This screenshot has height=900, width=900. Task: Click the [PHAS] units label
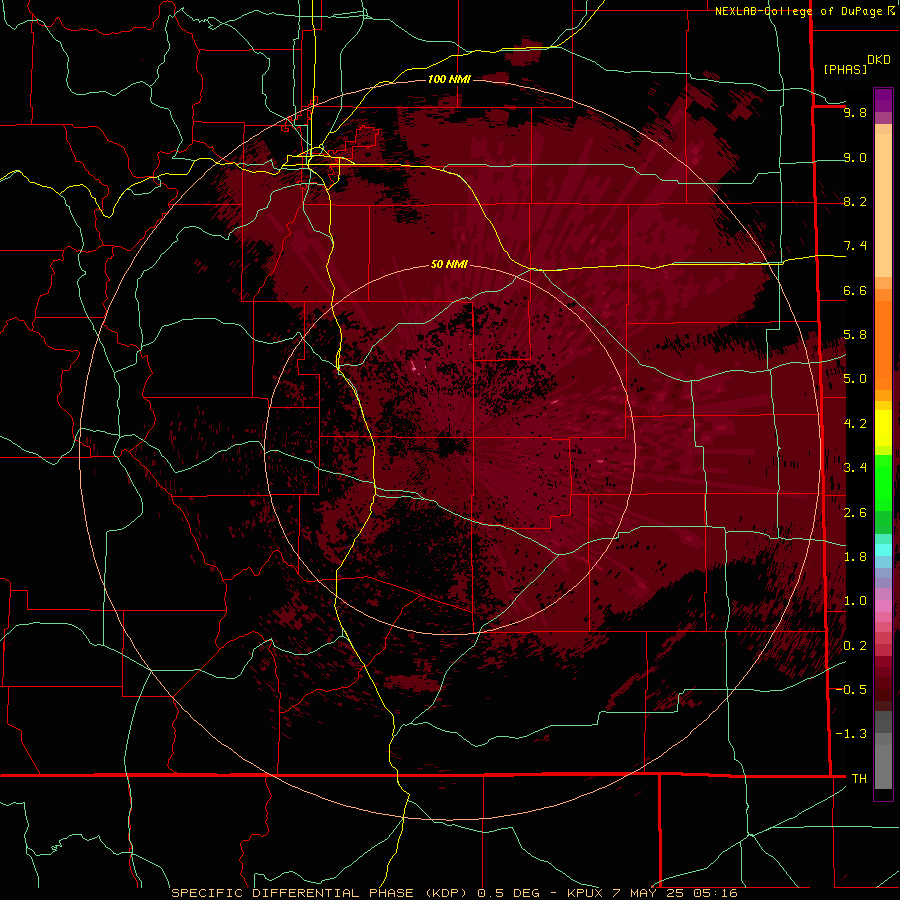[x=845, y=69]
